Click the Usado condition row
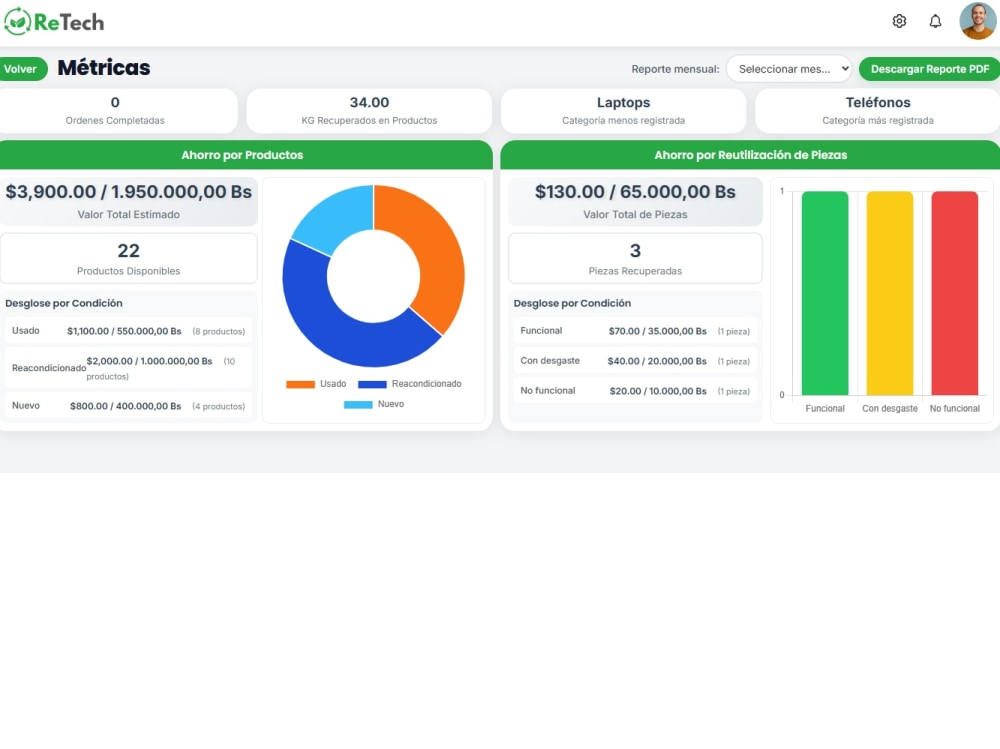 coord(128,331)
